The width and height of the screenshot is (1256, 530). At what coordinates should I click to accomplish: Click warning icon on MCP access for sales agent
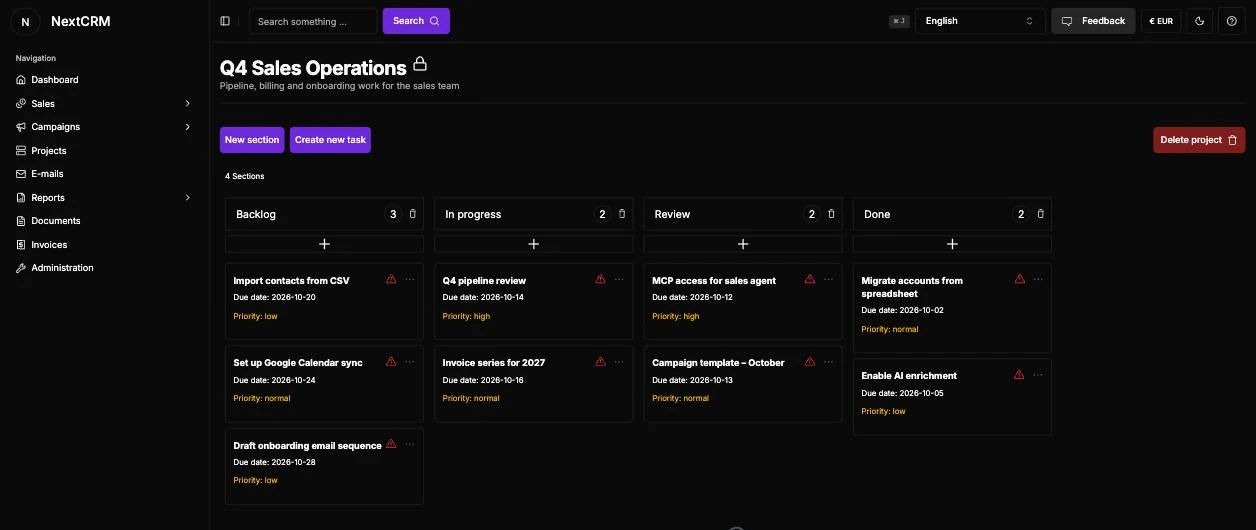(x=810, y=279)
